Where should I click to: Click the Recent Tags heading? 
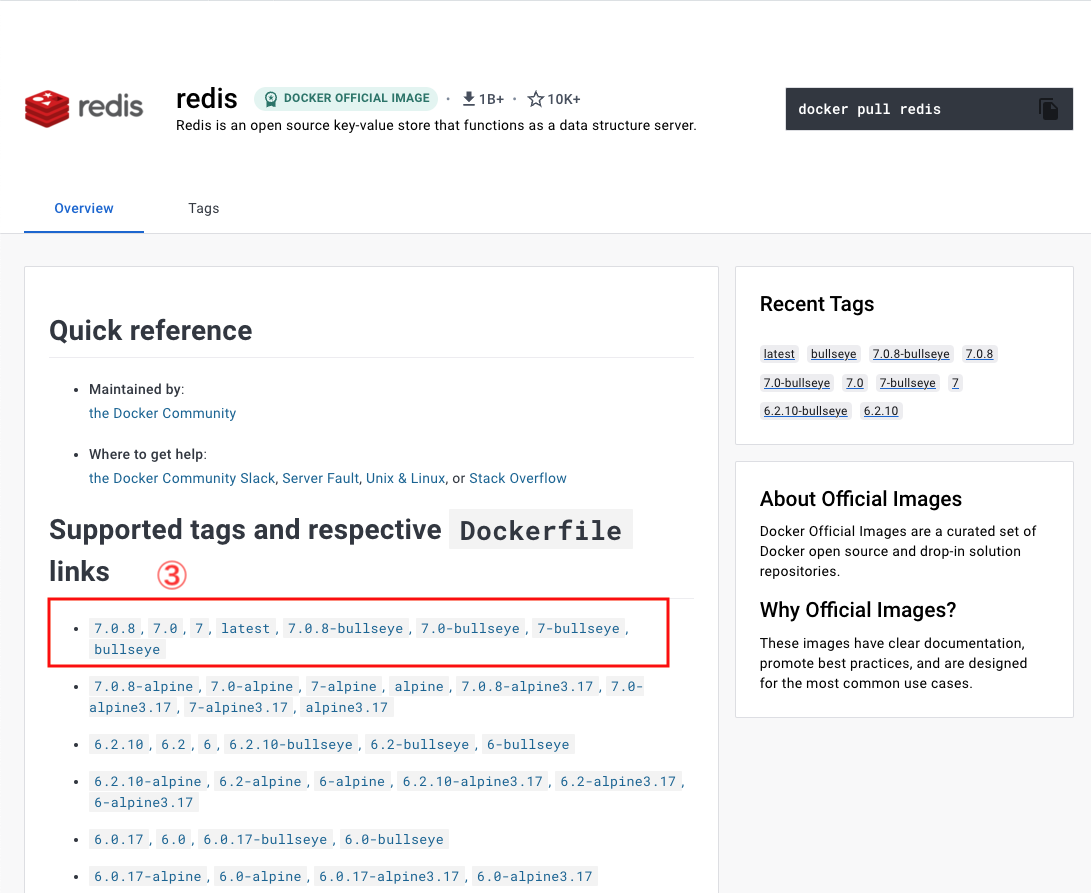pyautogui.click(x=817, y=304)
